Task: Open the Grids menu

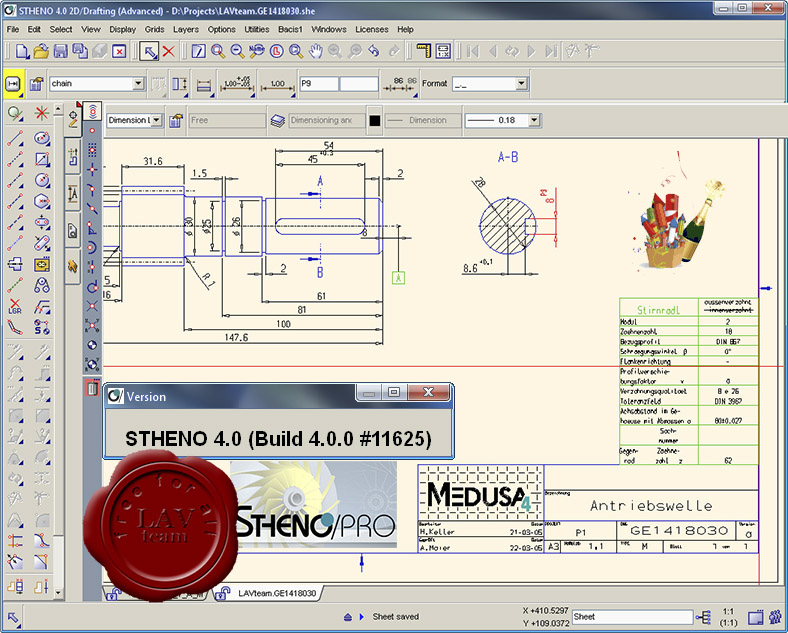Action: 154,30
